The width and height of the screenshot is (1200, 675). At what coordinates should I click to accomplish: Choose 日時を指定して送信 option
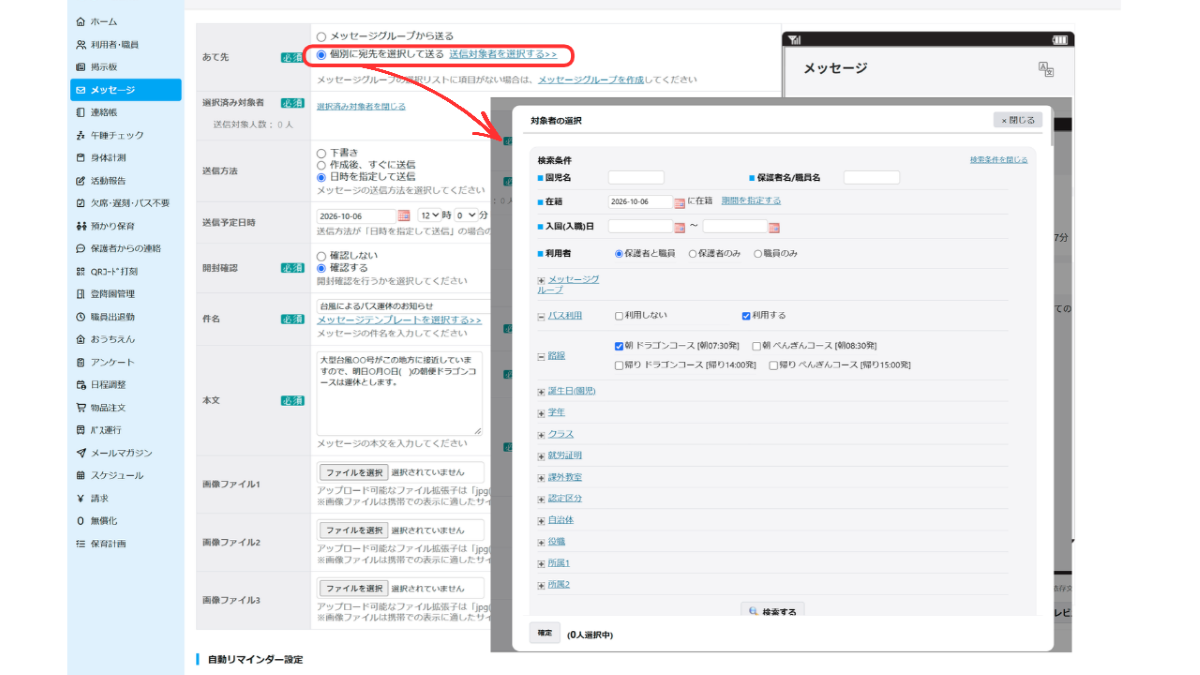tap(322, 176)
